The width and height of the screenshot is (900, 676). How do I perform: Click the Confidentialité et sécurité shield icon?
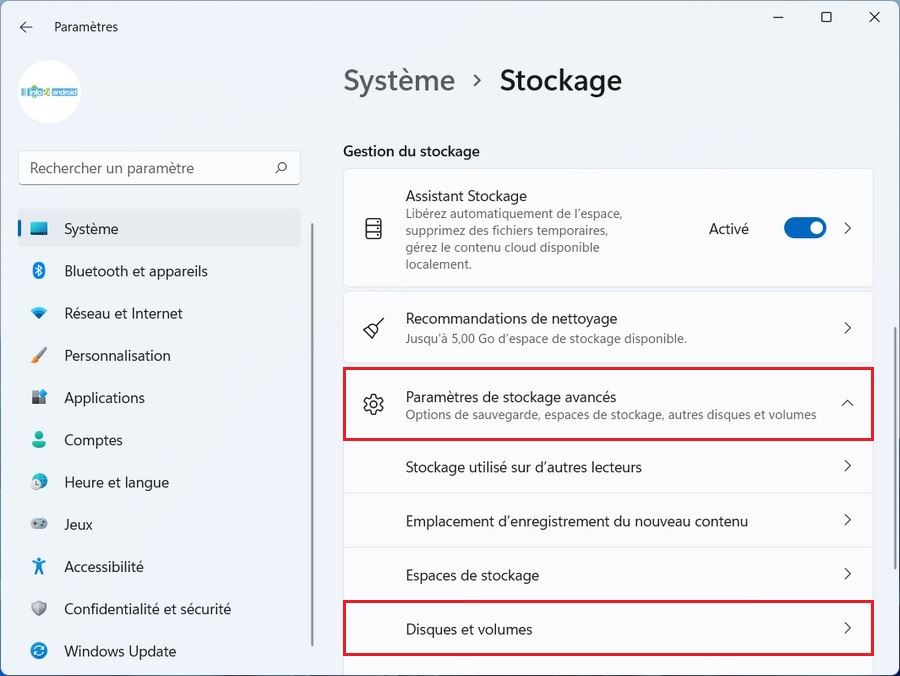pyautogui.click(x=39, y=608)
